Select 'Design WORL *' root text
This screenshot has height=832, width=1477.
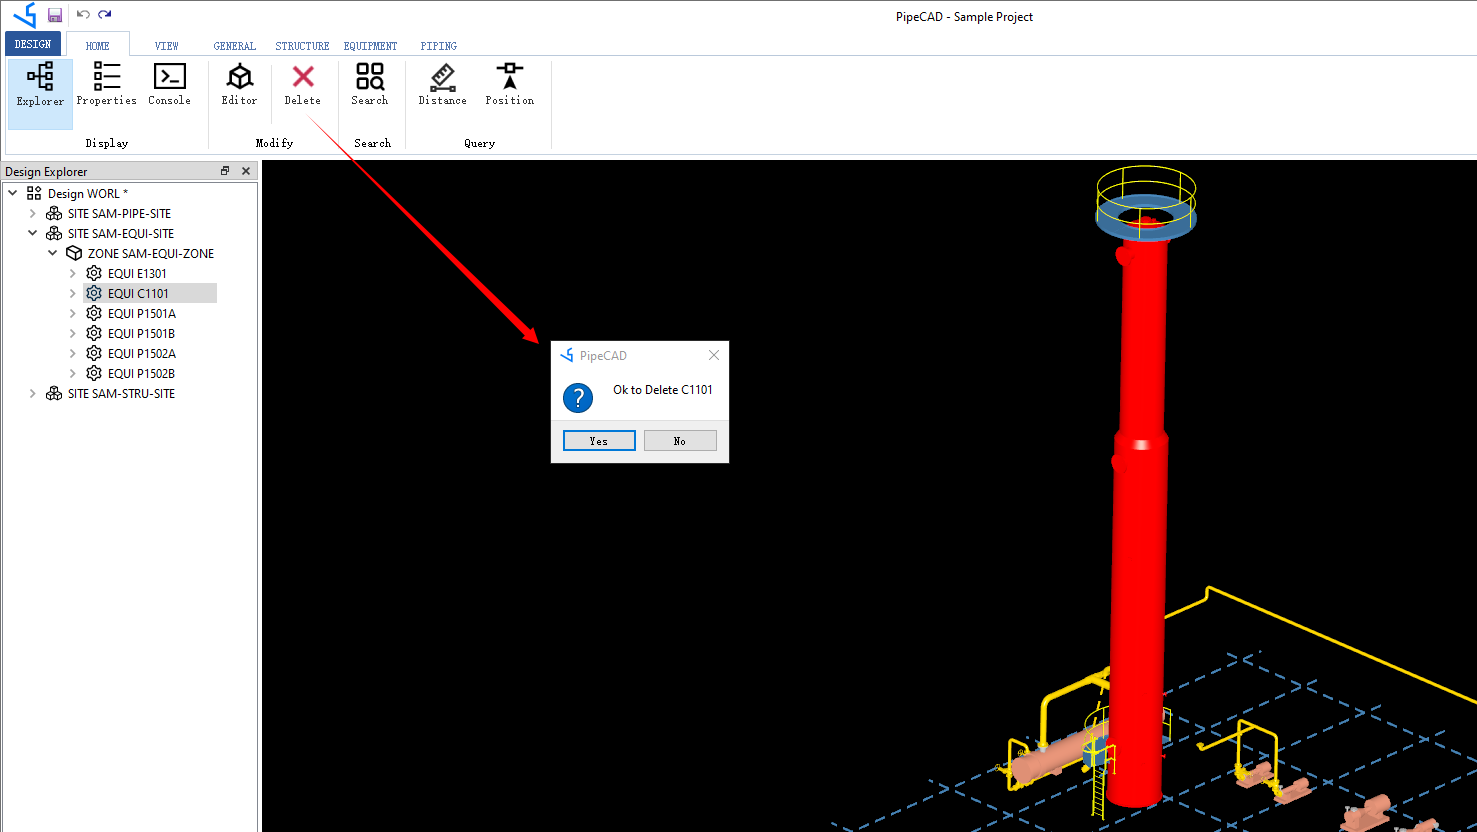88,193
